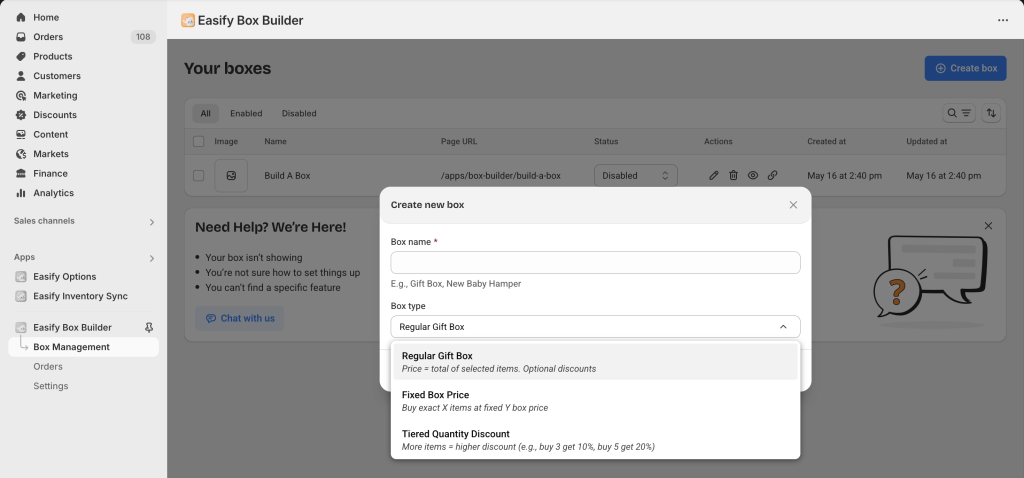The height and width of the screenshot is (478, 1024).
Task: Click the Chat with us button
Action: pos(240,319)
